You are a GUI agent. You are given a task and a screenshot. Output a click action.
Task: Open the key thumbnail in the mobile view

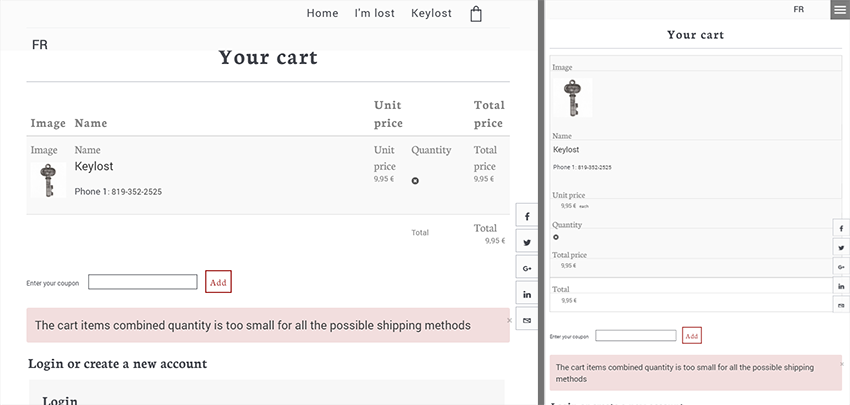point(573,100)
